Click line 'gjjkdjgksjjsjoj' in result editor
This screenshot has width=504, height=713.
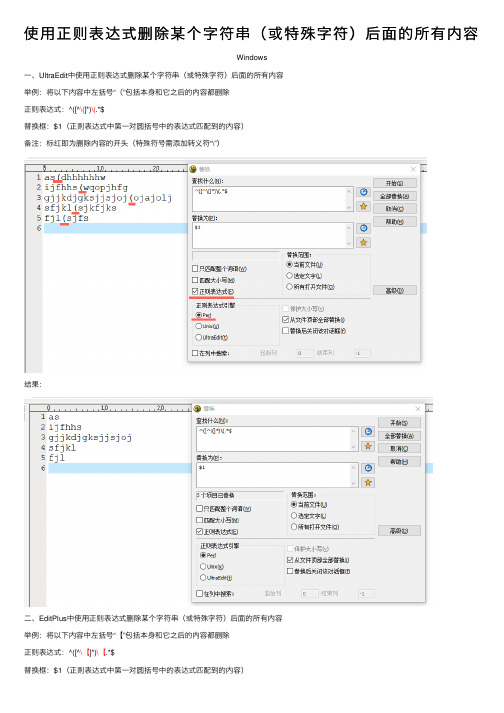[90, 437]
